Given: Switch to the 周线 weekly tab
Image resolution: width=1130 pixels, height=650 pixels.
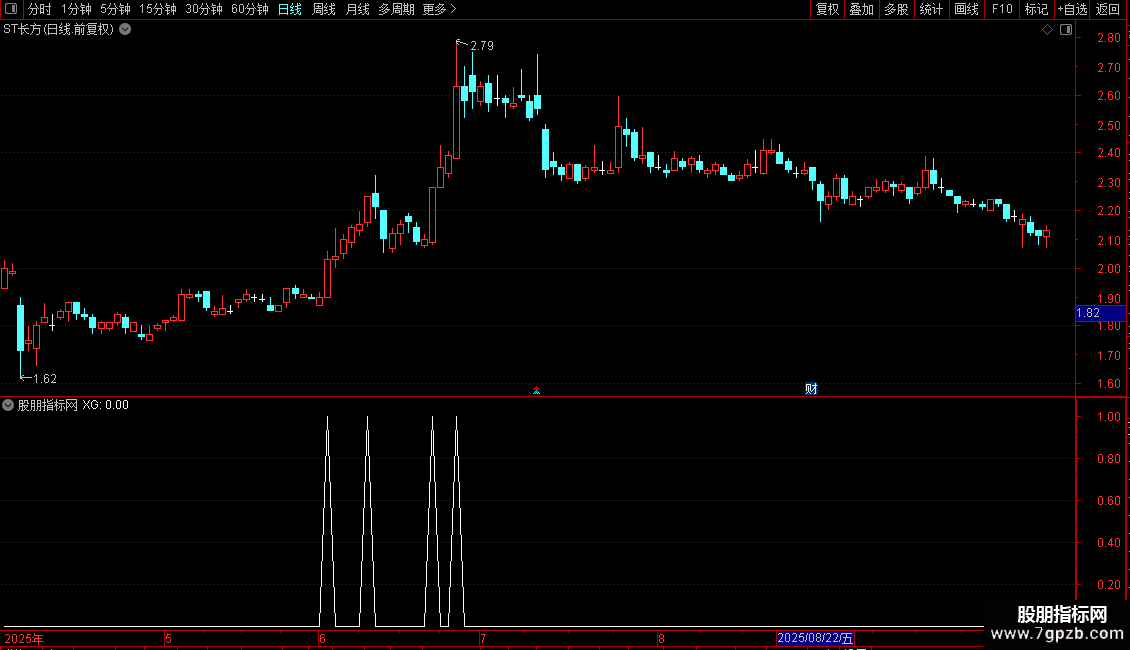Looking at the screenshot, I should (x=324, y=9).
